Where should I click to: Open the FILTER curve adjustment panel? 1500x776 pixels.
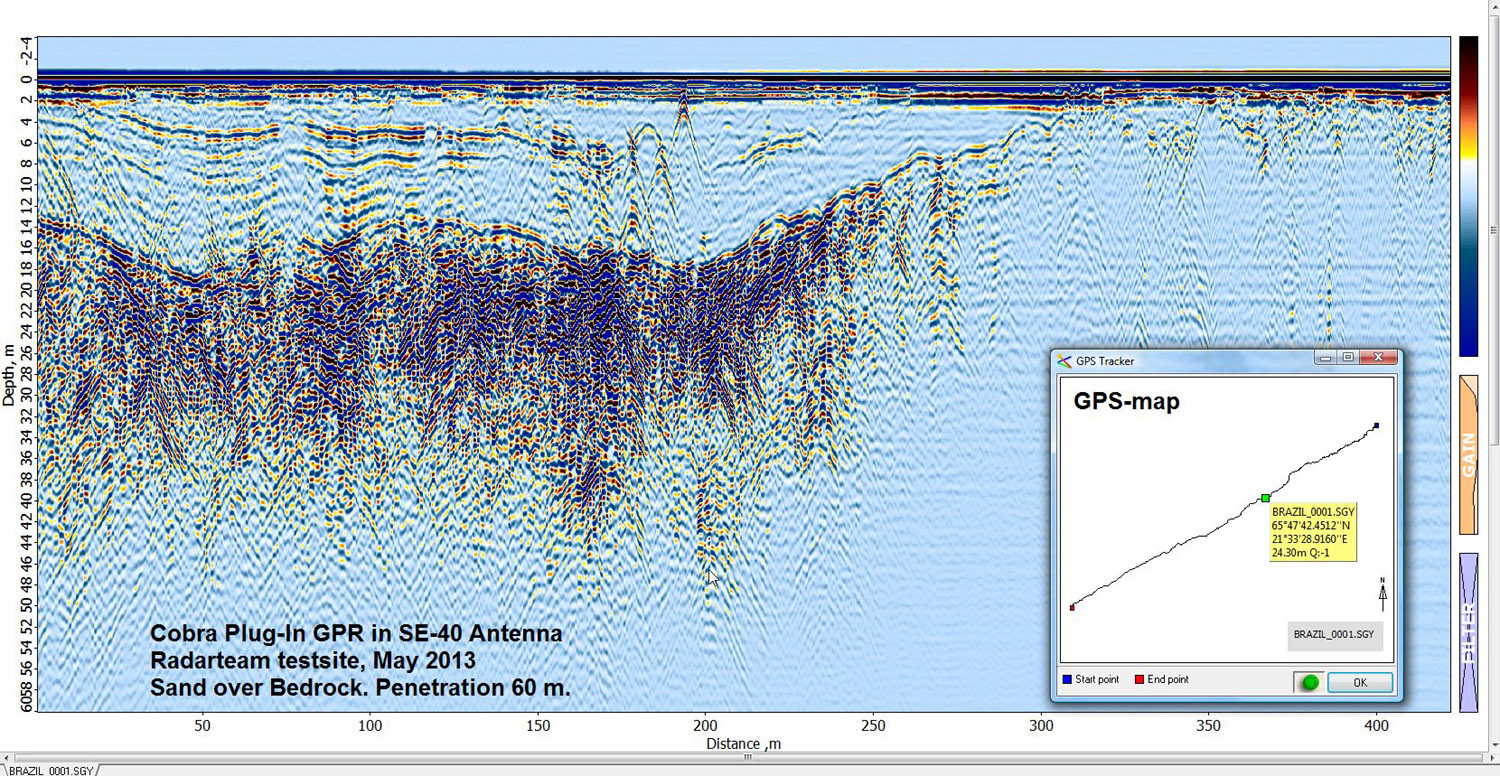click(x=1469, y=630)
